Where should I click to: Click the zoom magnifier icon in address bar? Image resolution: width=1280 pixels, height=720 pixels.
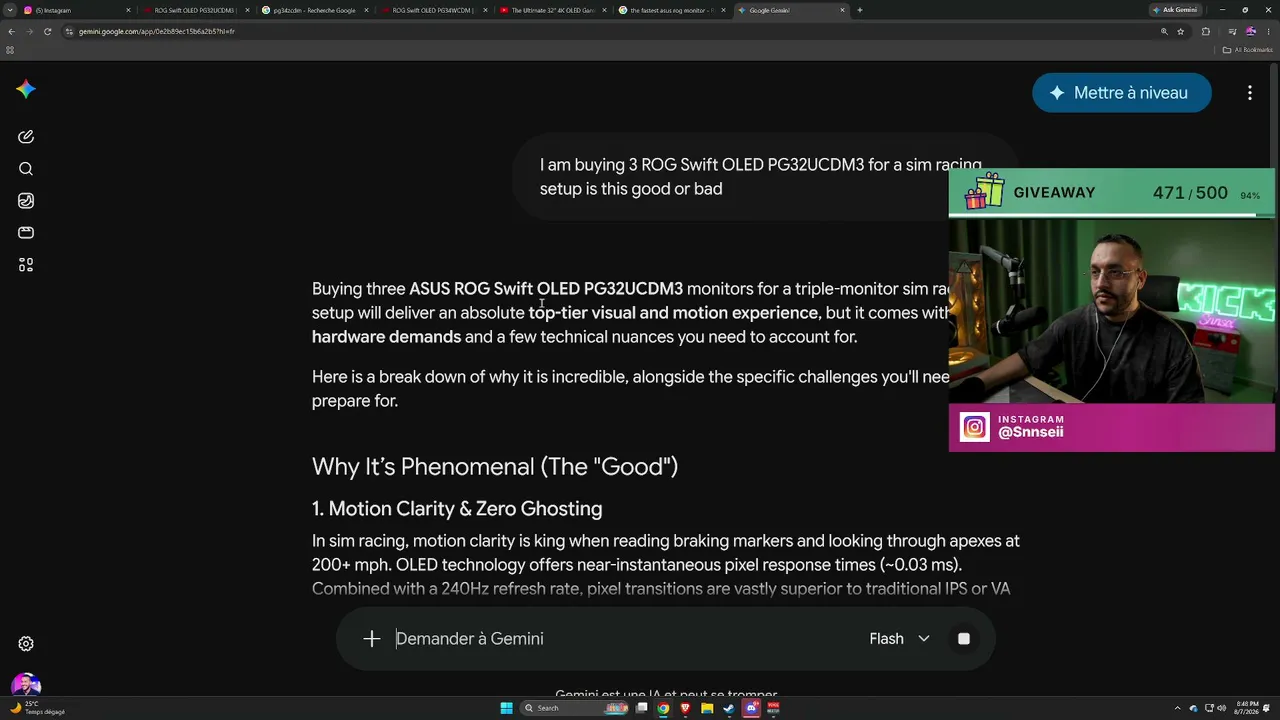[x=1164, y=31]
